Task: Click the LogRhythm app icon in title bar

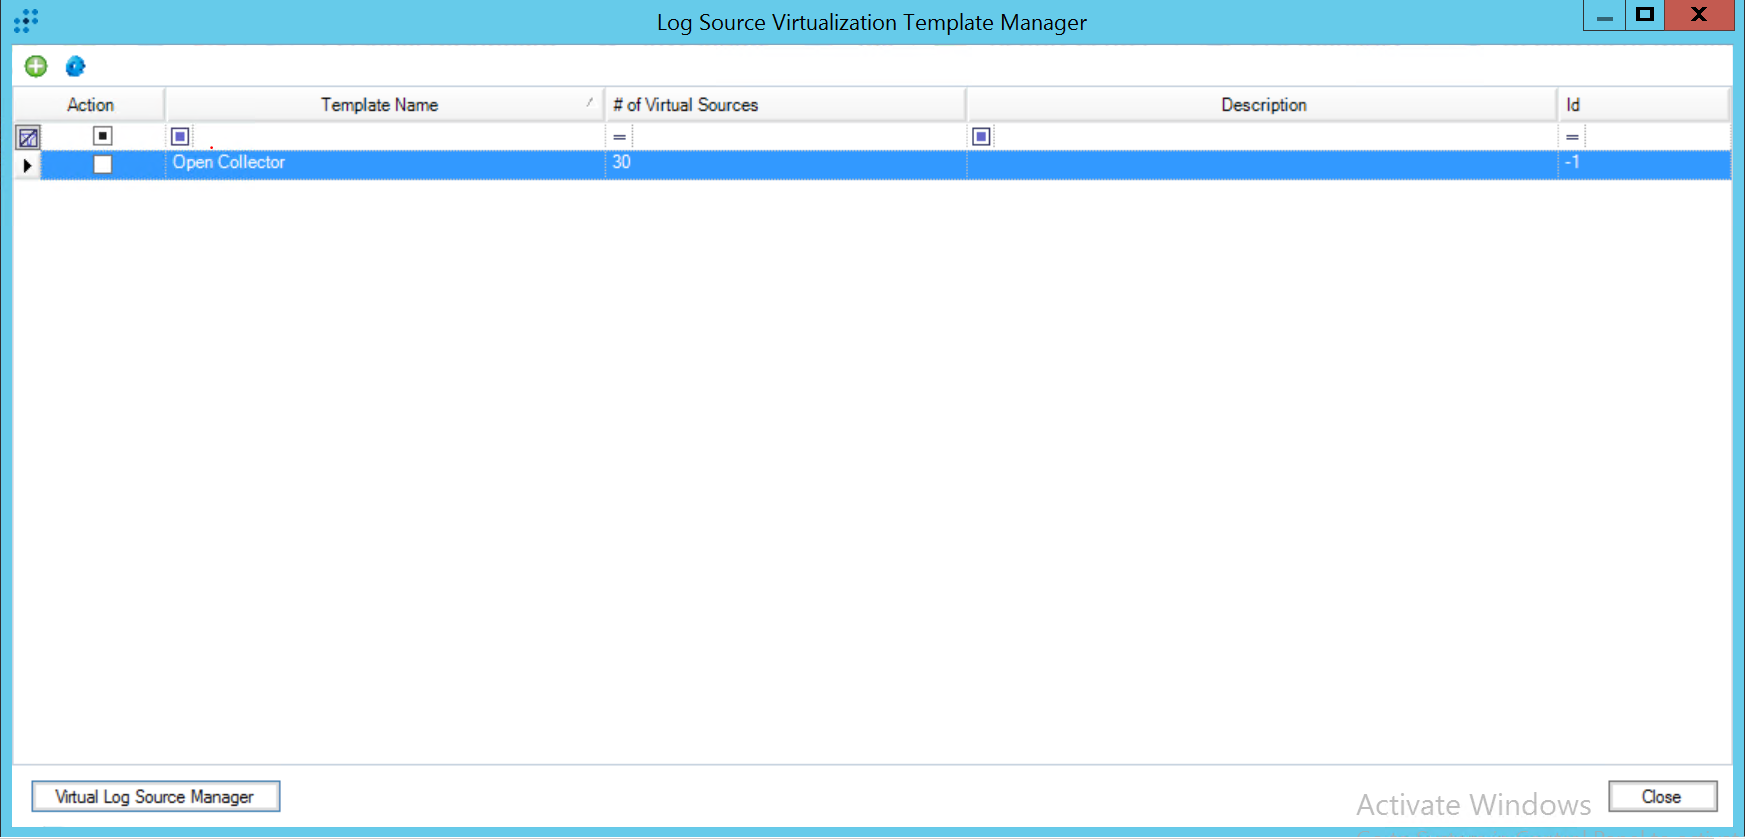Action: [26, 21]
